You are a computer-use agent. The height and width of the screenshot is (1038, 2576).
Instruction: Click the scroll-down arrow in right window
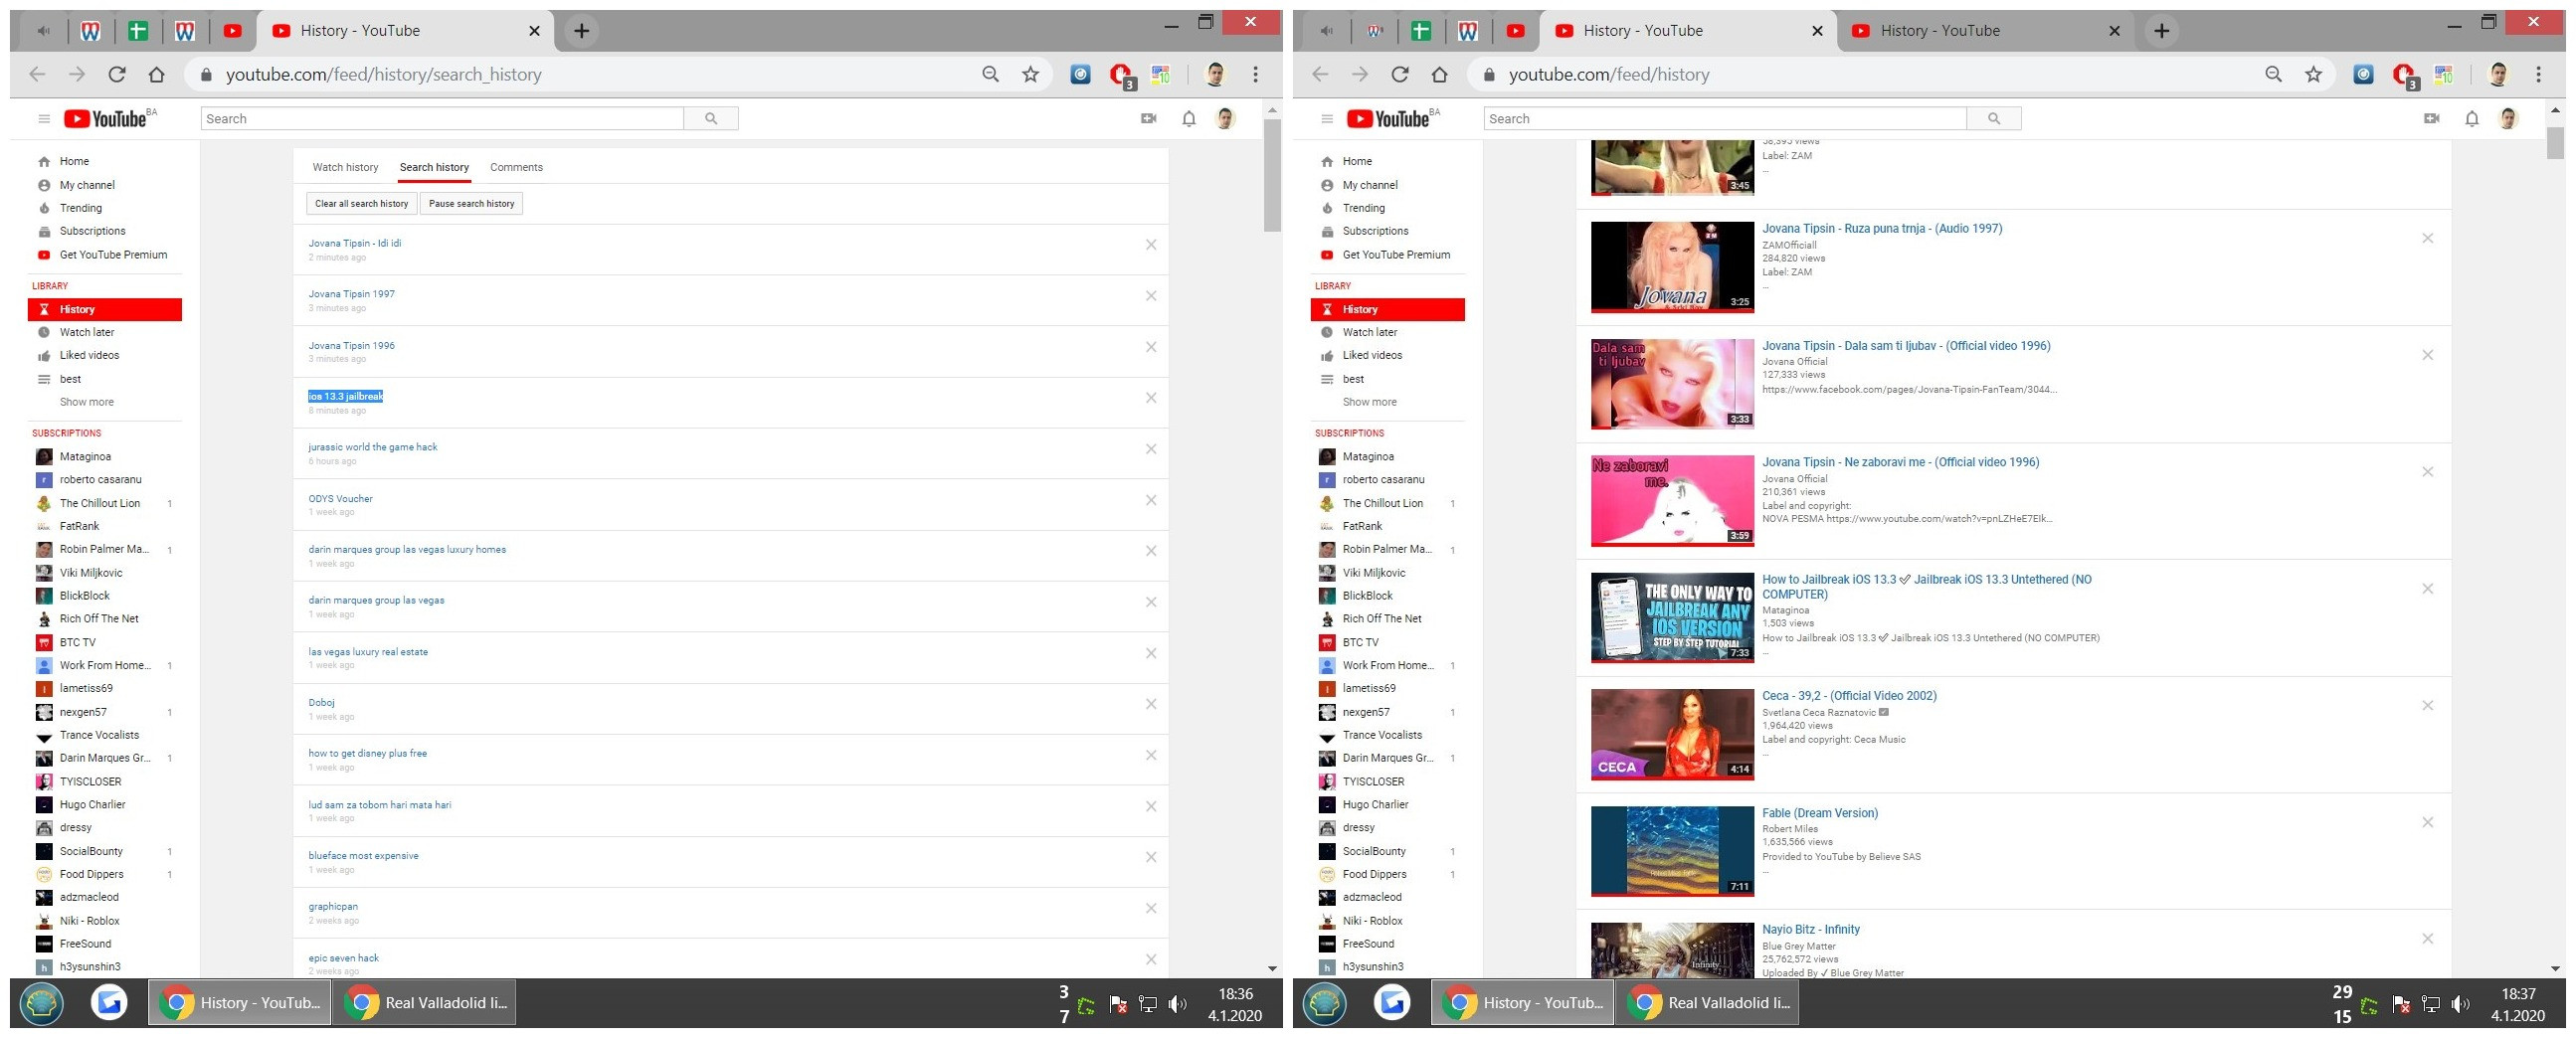point(2555,968)
